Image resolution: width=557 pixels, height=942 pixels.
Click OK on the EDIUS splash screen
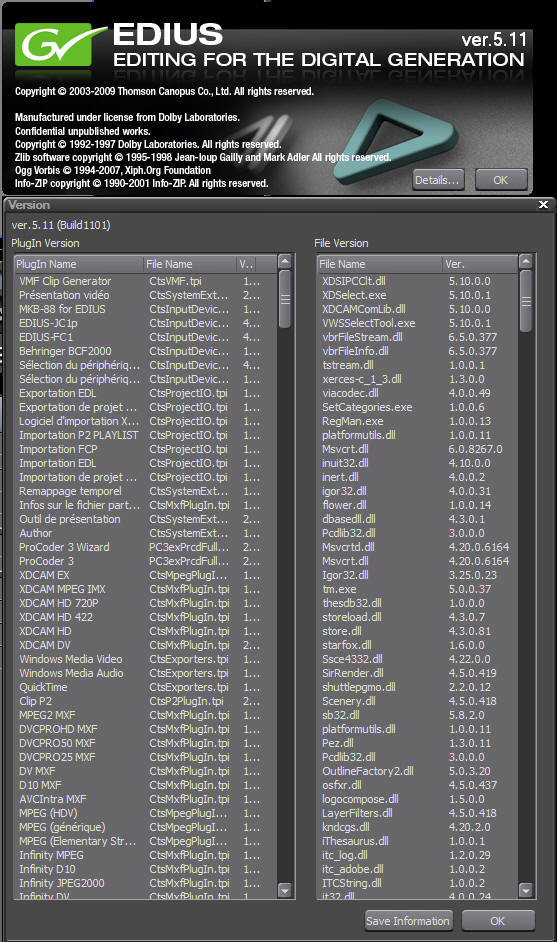pyautogui.click(x=501, y=180)
